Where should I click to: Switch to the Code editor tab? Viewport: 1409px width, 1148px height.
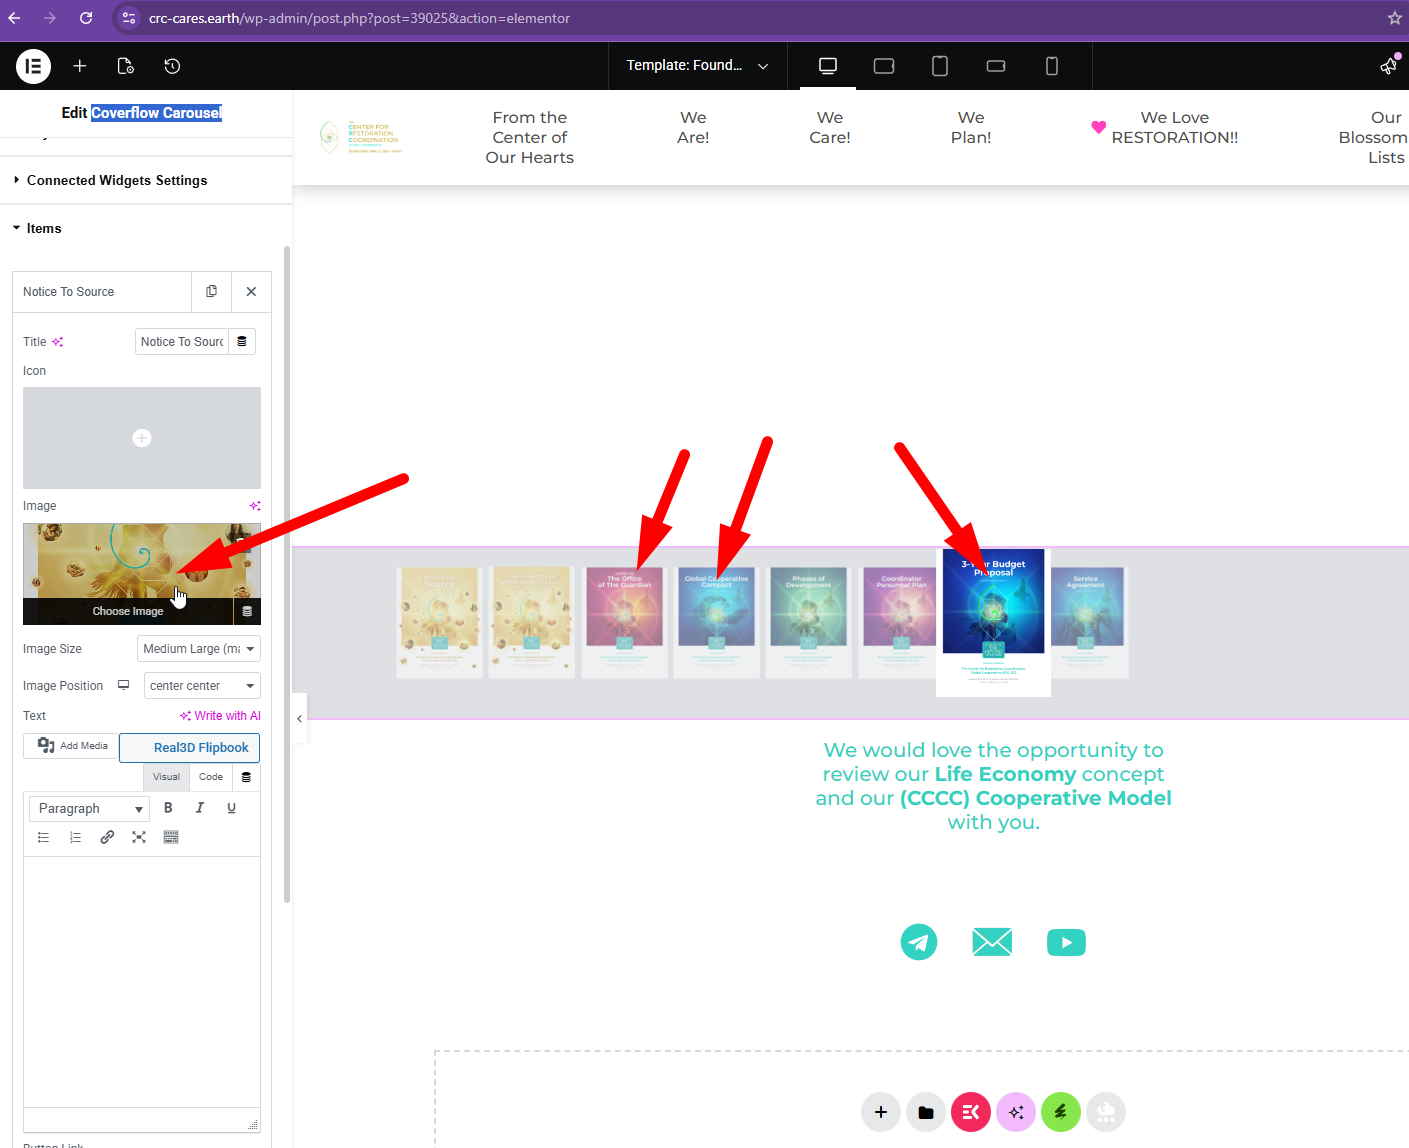pos(211,777)
